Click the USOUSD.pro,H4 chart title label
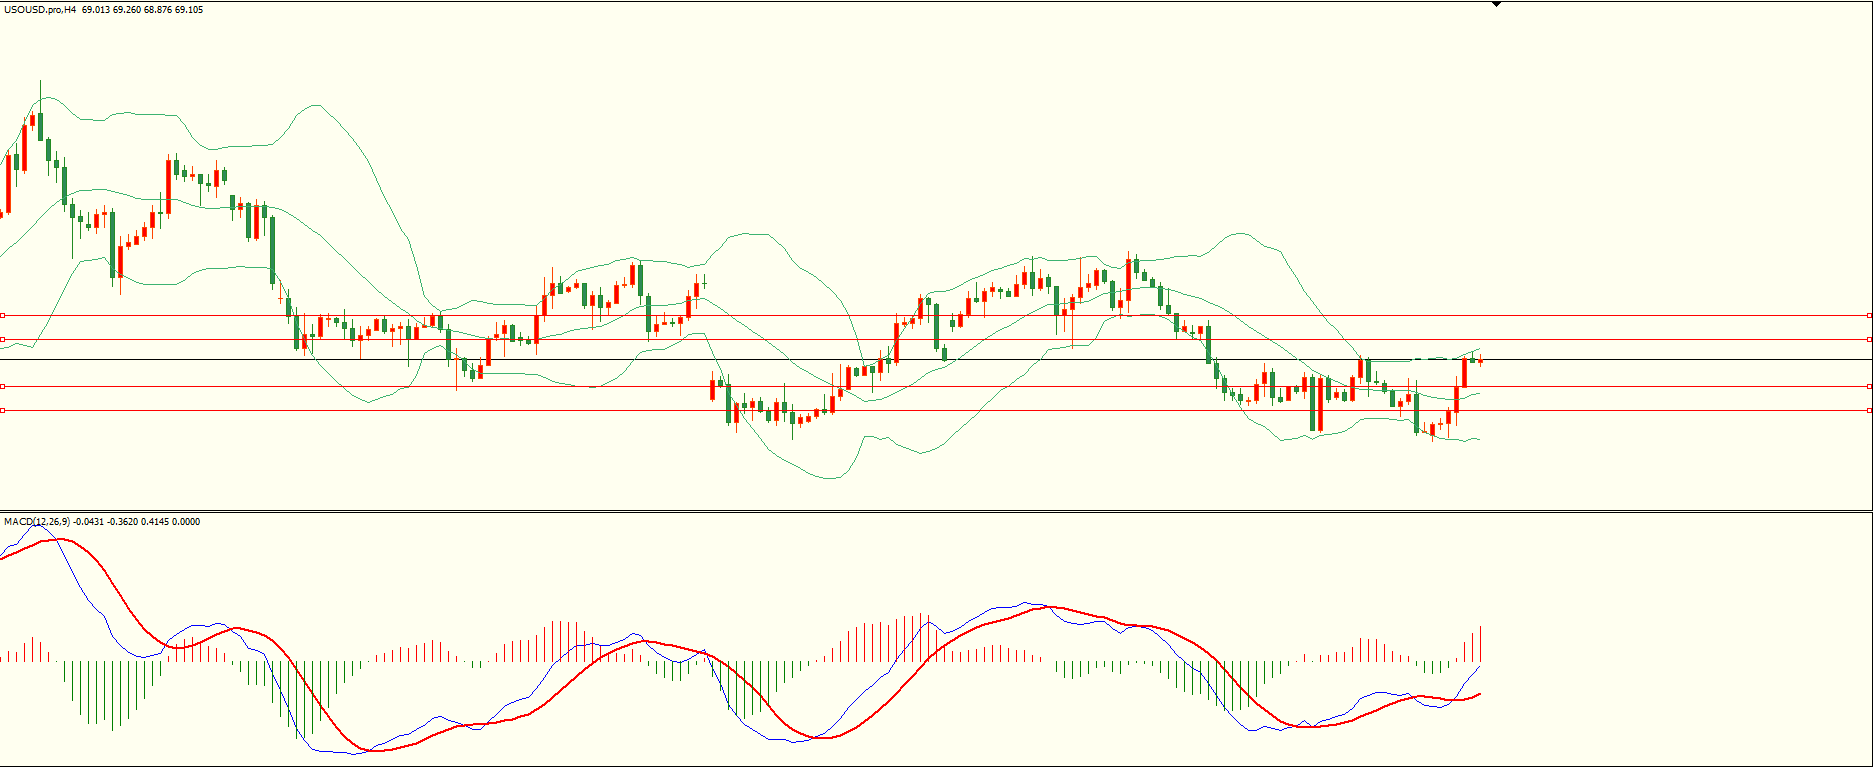The image size is (1873, 767). click(x=40, y=10)
